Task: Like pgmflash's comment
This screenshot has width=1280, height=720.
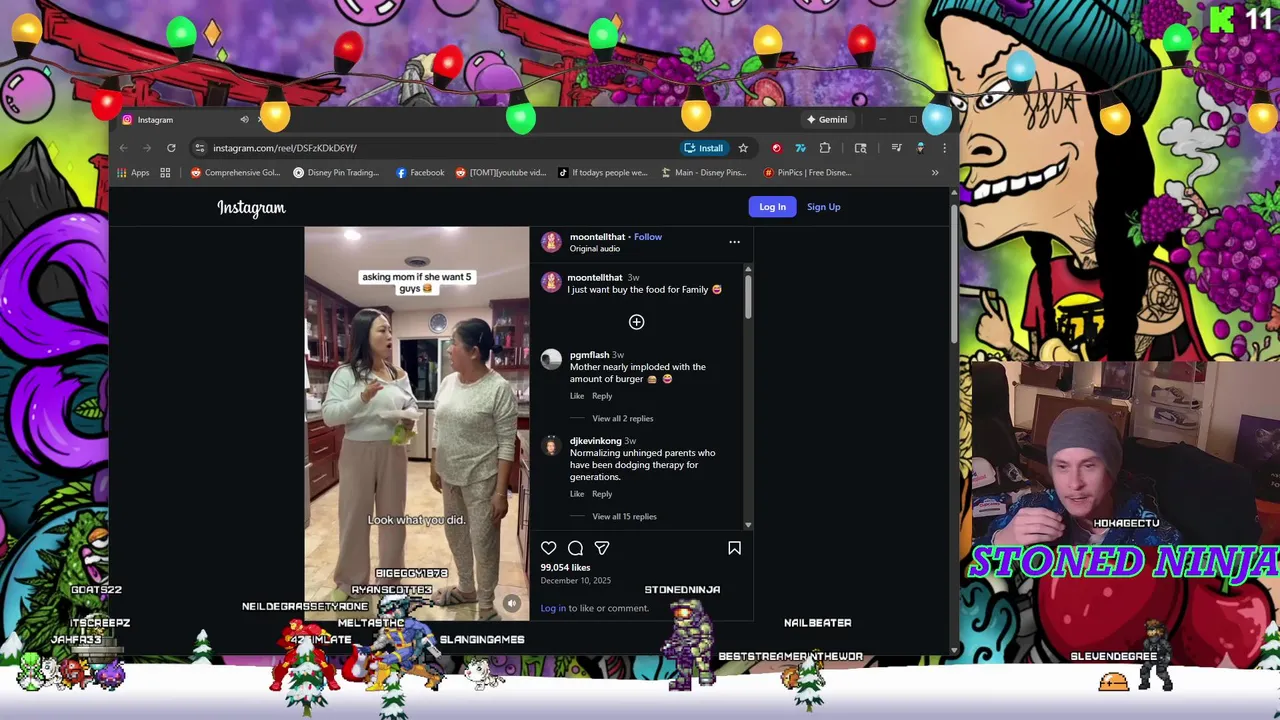Action: point(577,396)
